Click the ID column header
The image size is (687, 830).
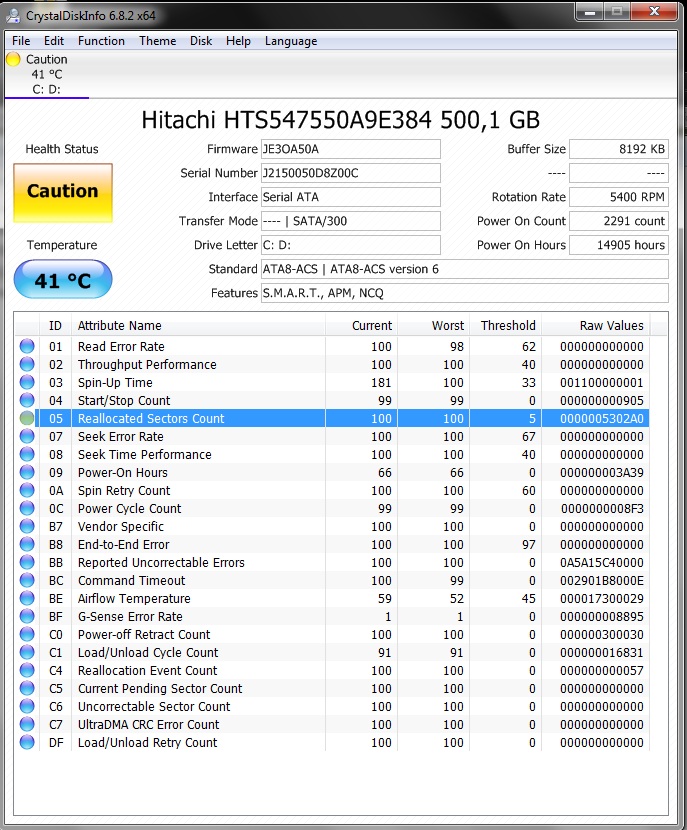click(55, 326)
